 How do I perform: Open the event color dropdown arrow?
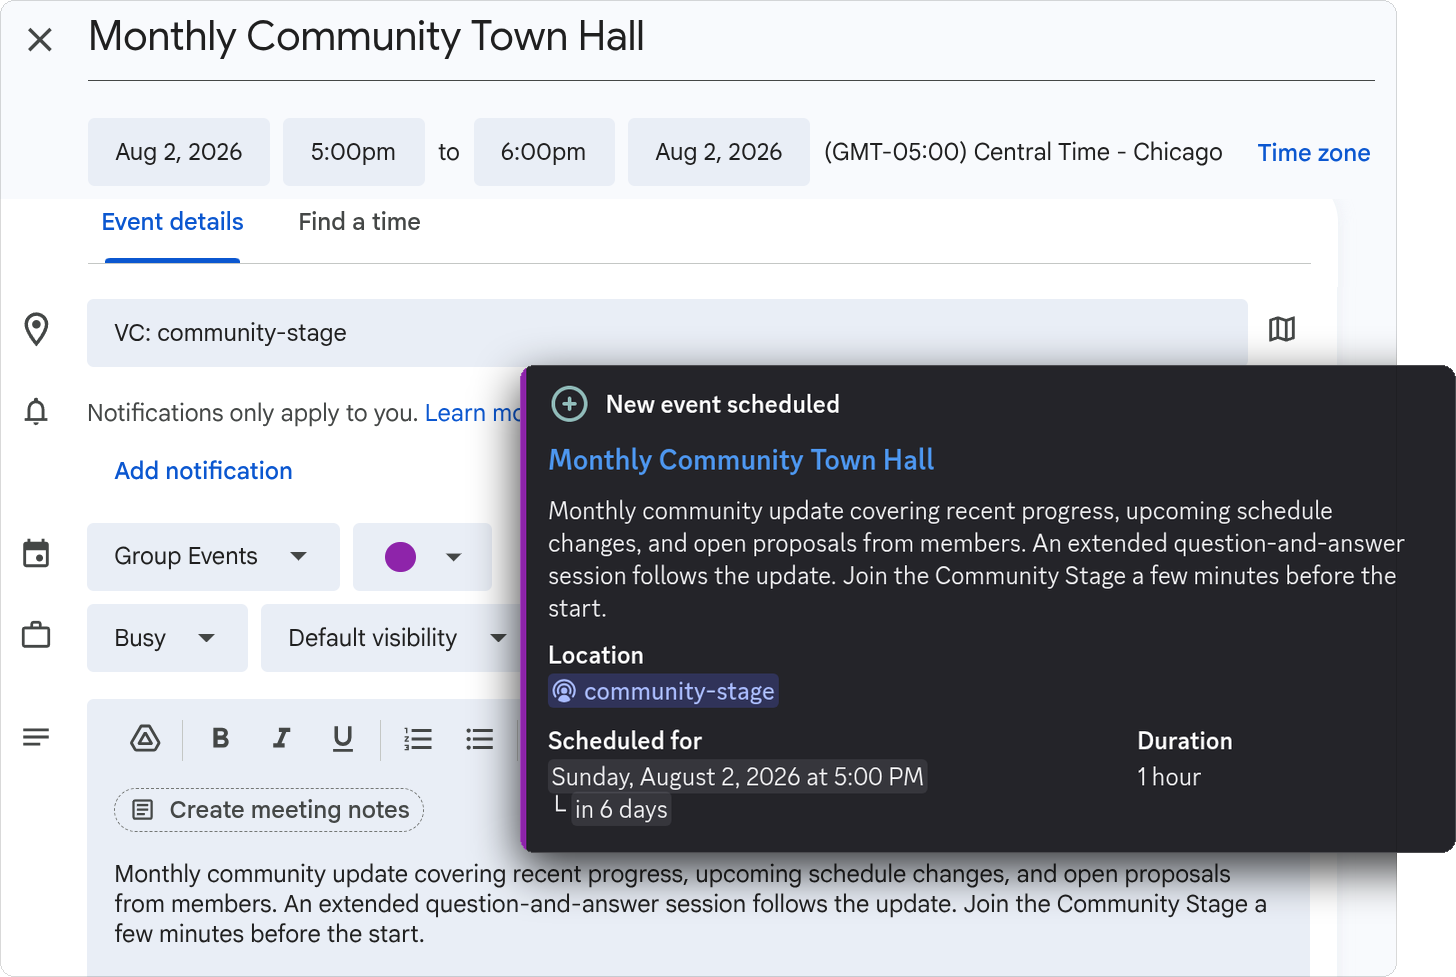(454, 557)
